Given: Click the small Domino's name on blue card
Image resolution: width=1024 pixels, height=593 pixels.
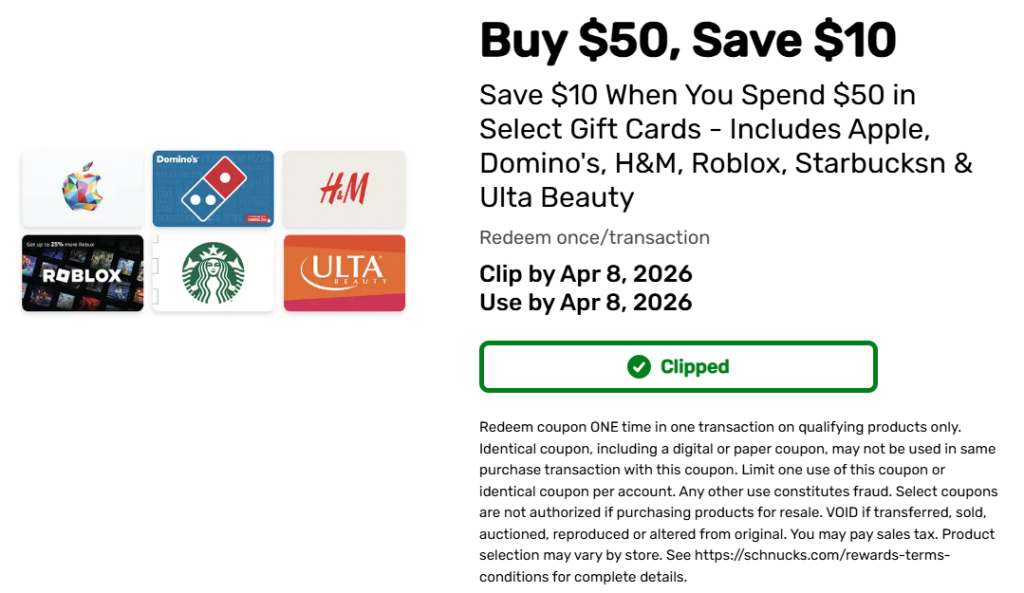Looking at the screenshot, I should 175,160.
